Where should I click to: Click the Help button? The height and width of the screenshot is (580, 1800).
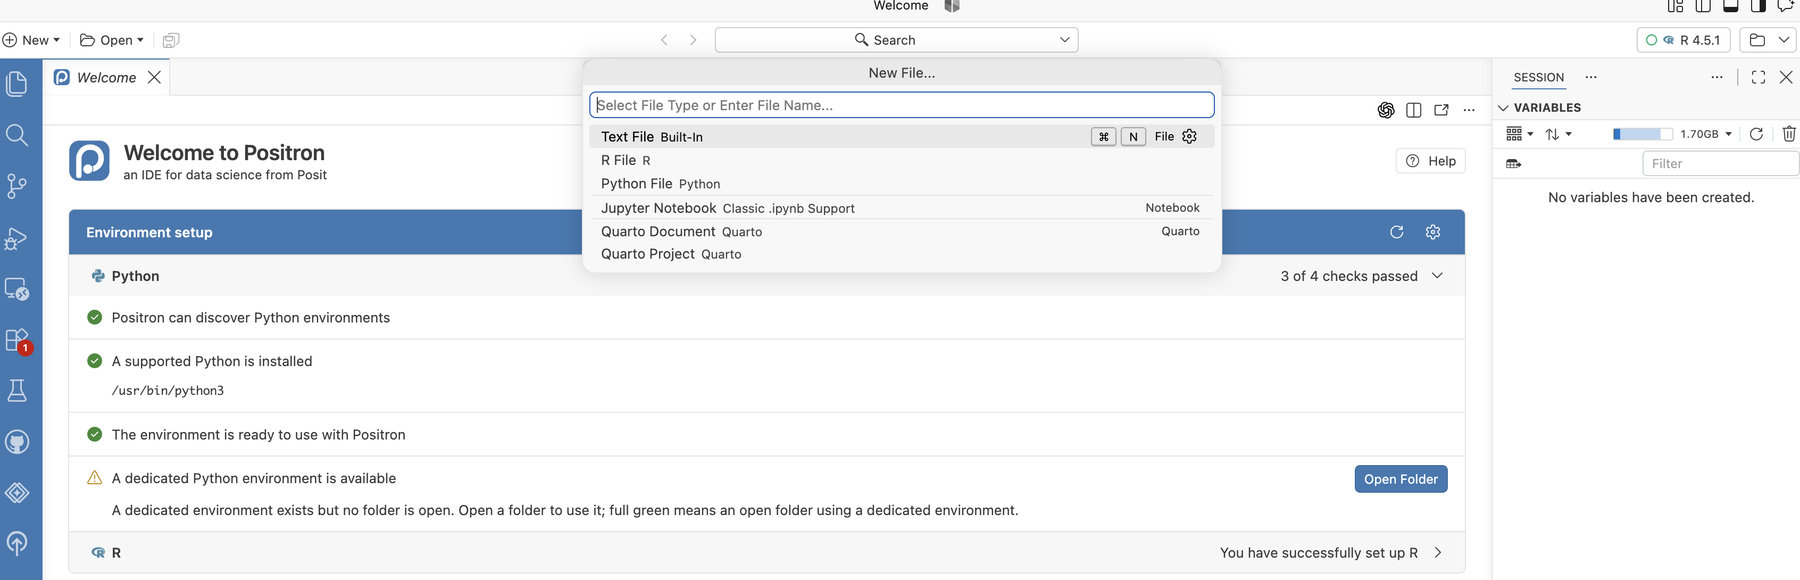point(1431,161)
